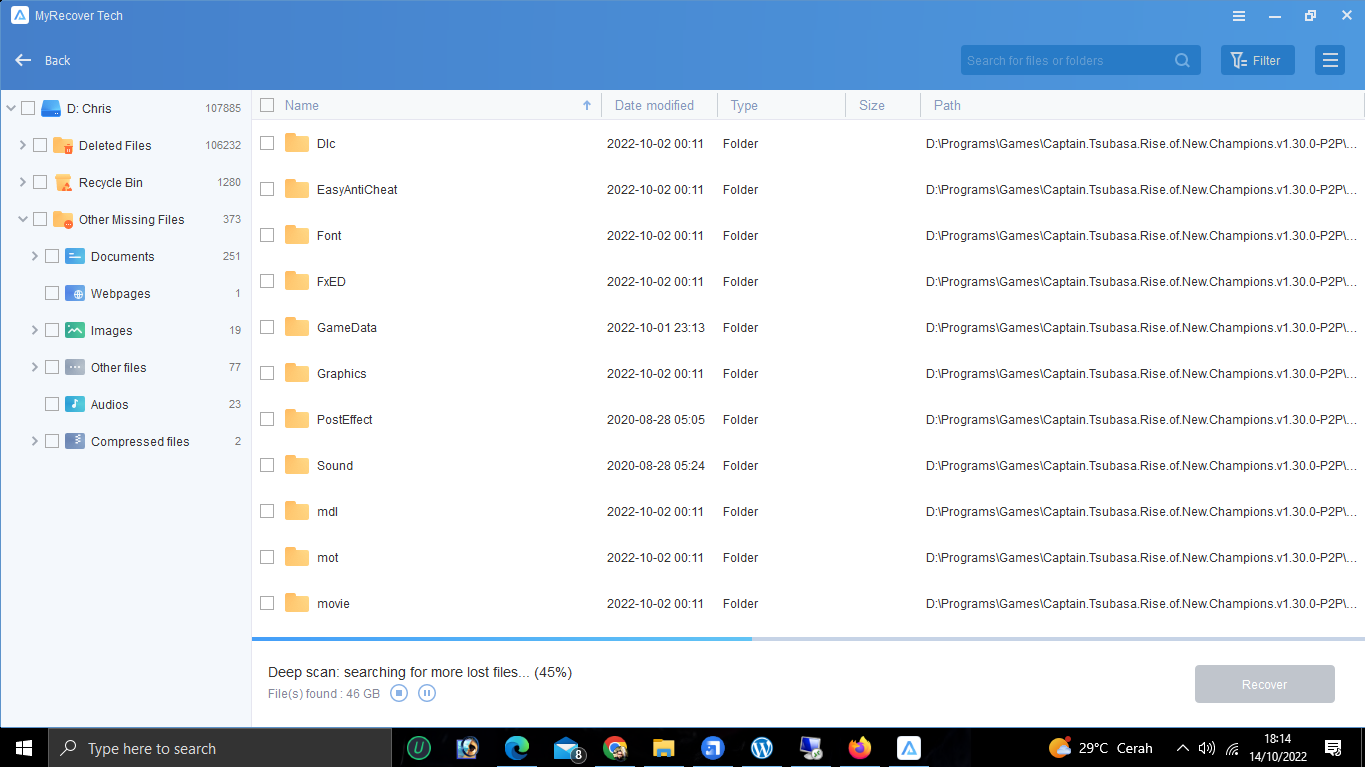Open File Explorer from the taskbar

point(664,748)
